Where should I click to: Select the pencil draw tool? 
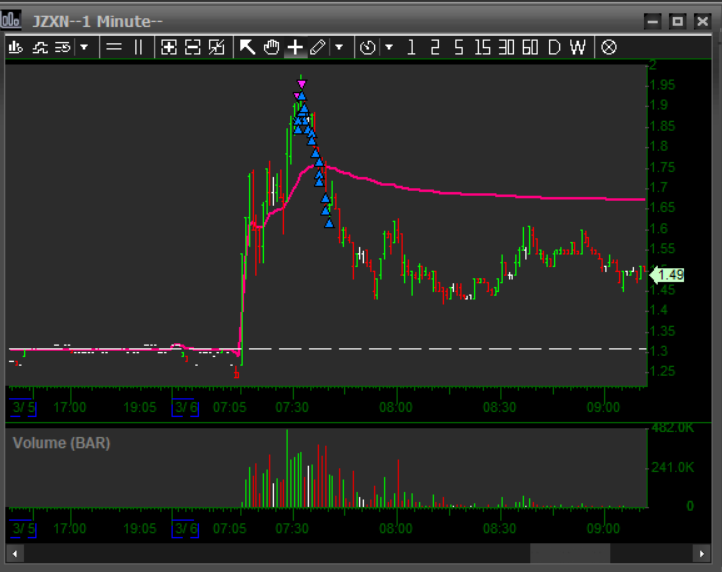[x=318, y=47]
